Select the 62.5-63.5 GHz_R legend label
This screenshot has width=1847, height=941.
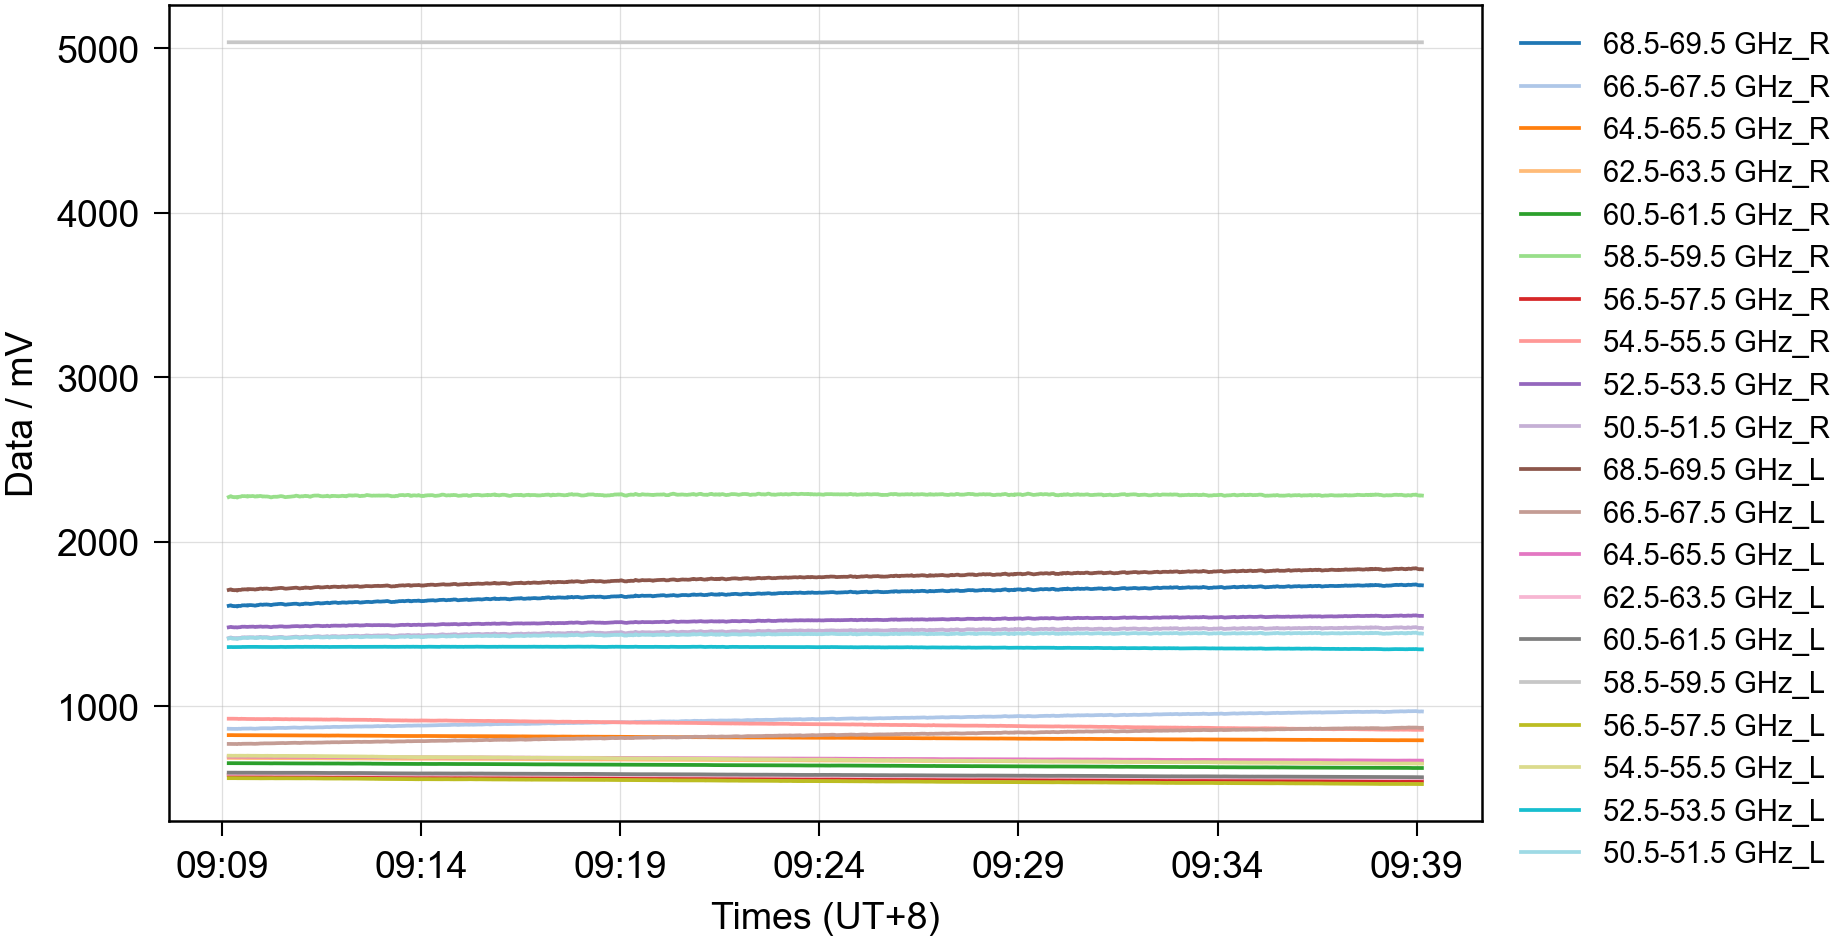point(1714,172)
